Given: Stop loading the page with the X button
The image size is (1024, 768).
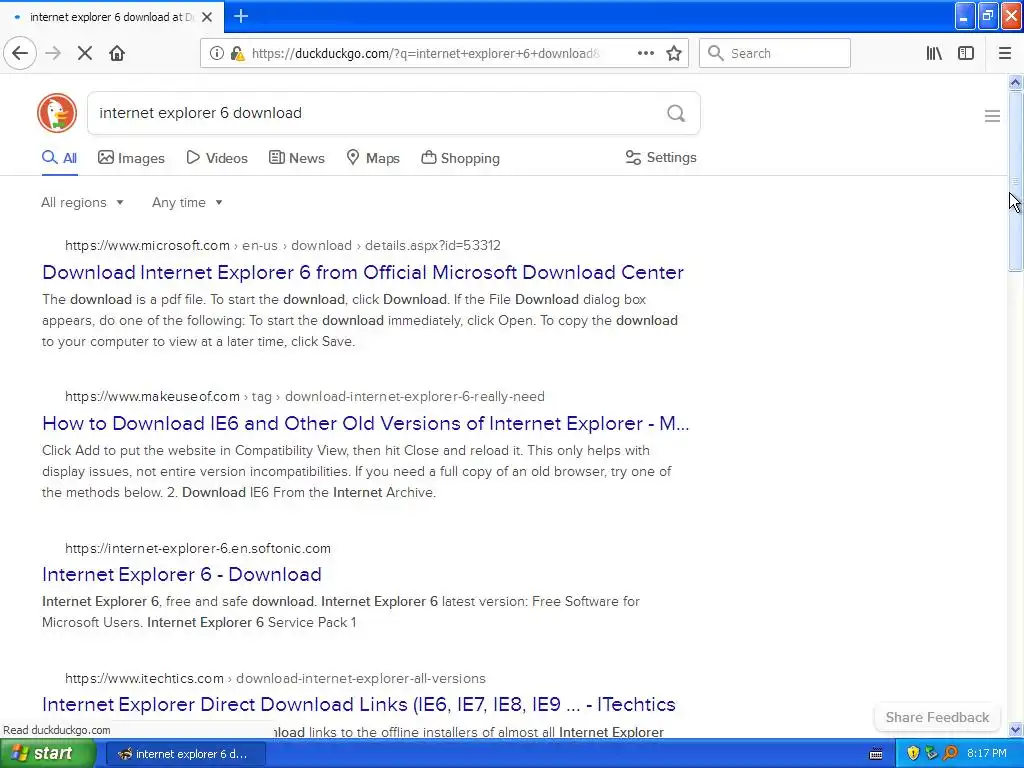Looking at the screenshot, I should pos(85,53).
